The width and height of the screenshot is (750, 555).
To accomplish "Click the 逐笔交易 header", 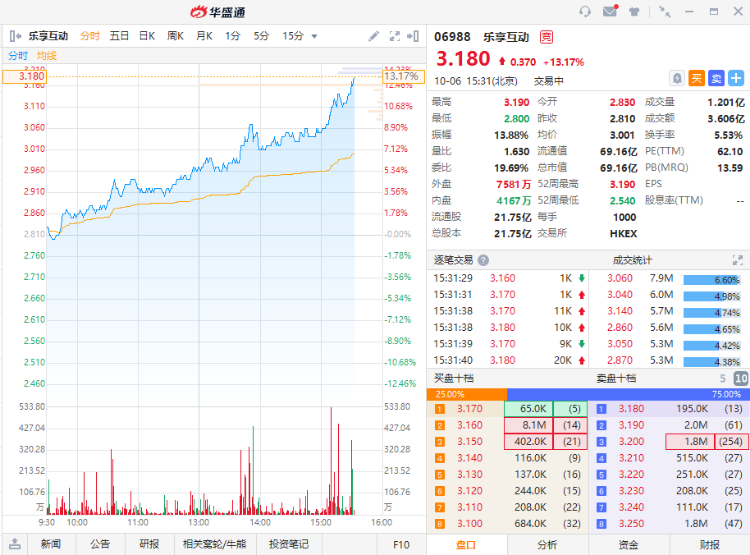I will pos(453,260).
